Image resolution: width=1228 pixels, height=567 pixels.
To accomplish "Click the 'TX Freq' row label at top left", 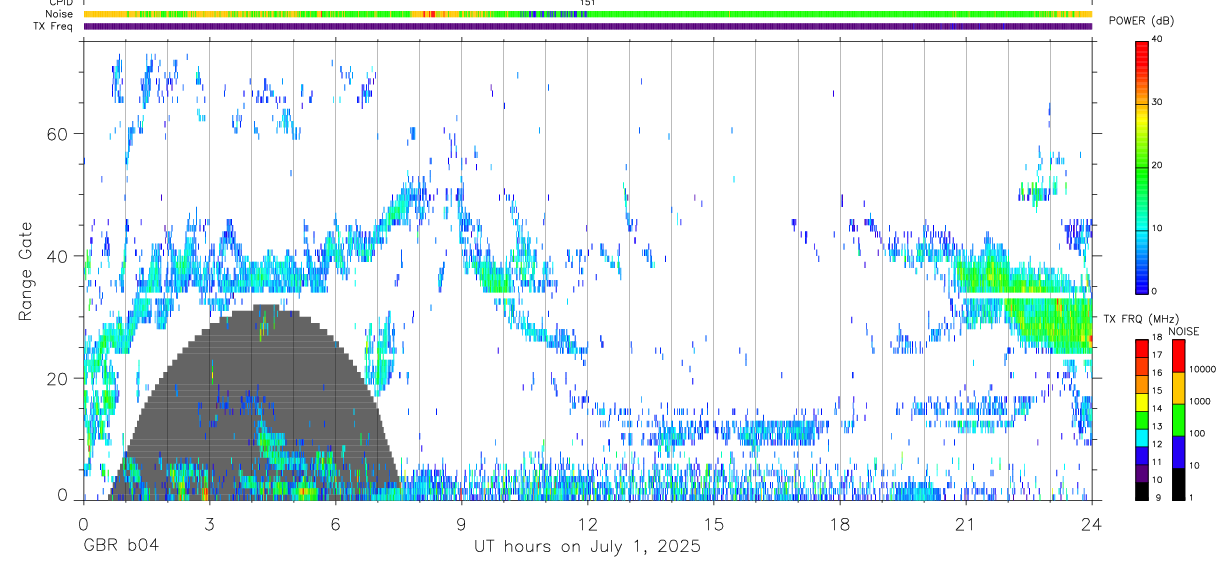I will point(53,26).
